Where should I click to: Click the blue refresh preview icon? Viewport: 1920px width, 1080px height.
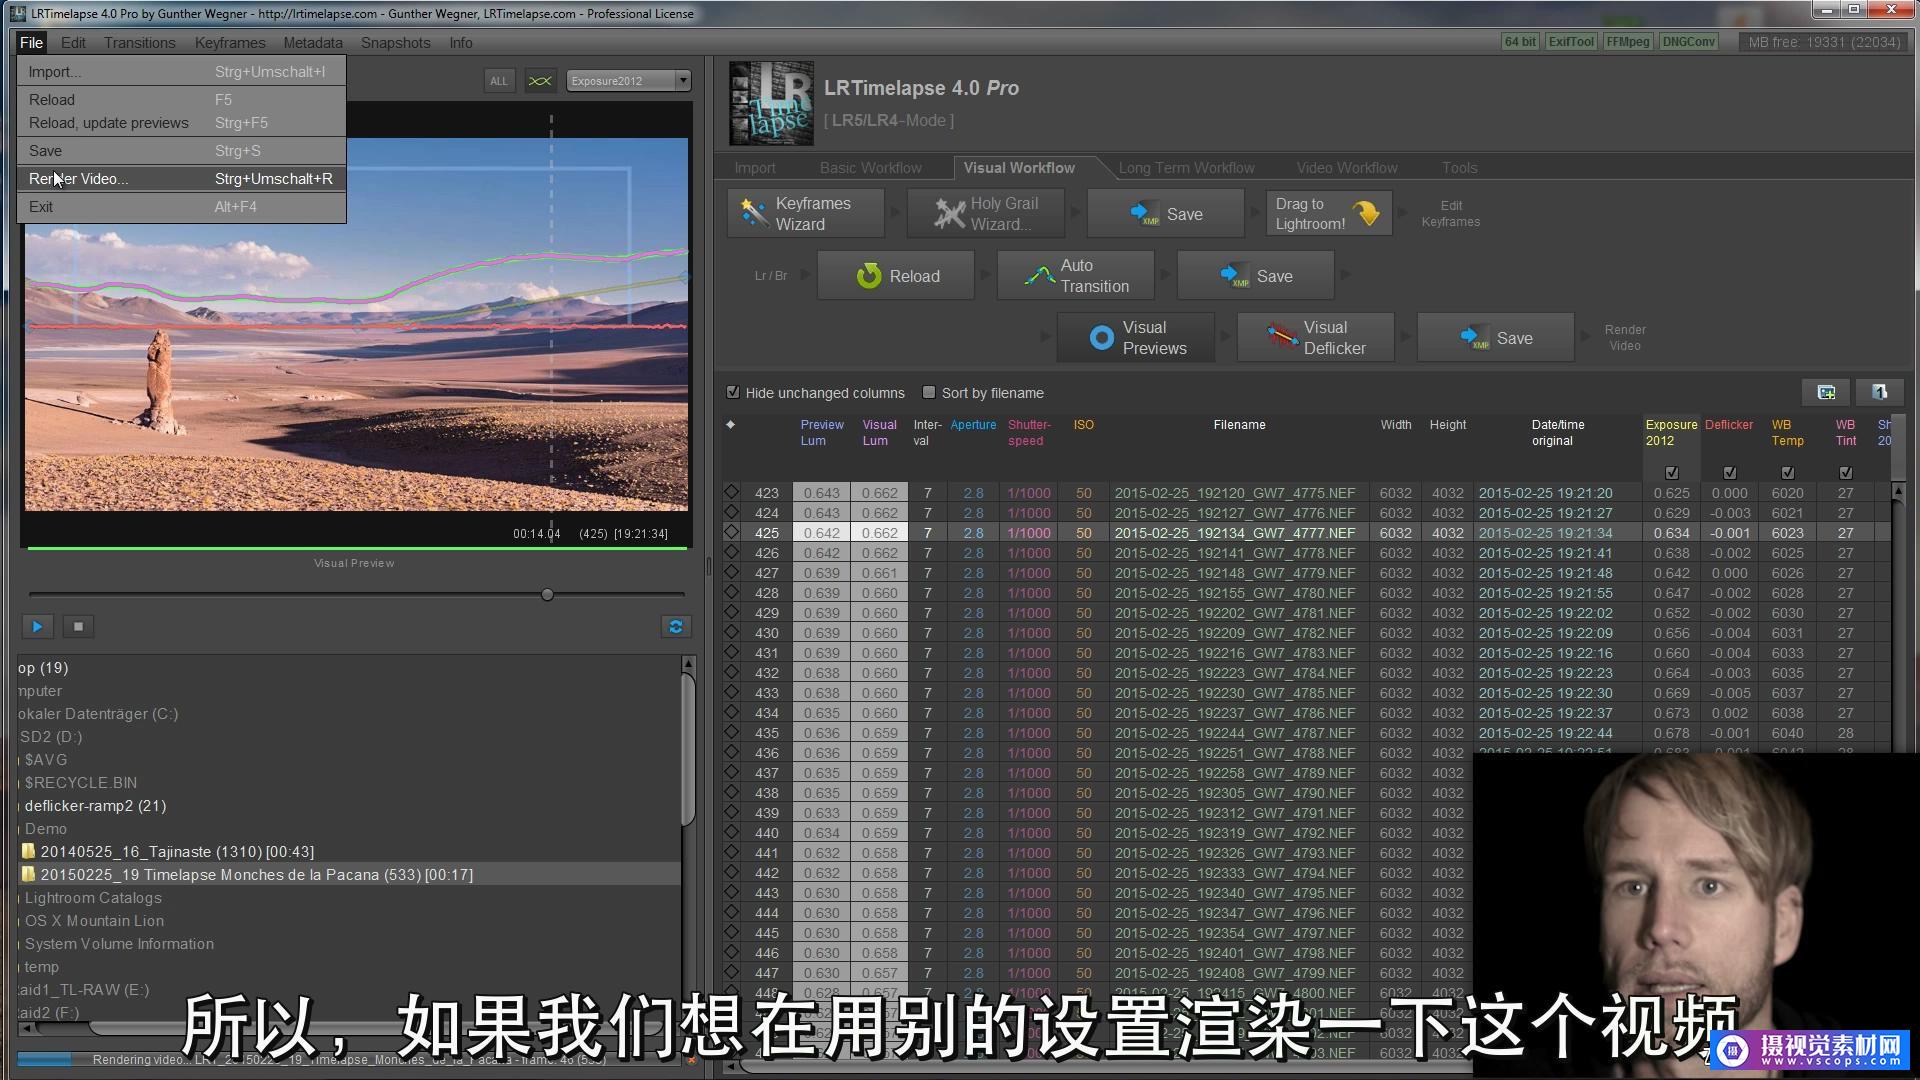click(676, 626)
